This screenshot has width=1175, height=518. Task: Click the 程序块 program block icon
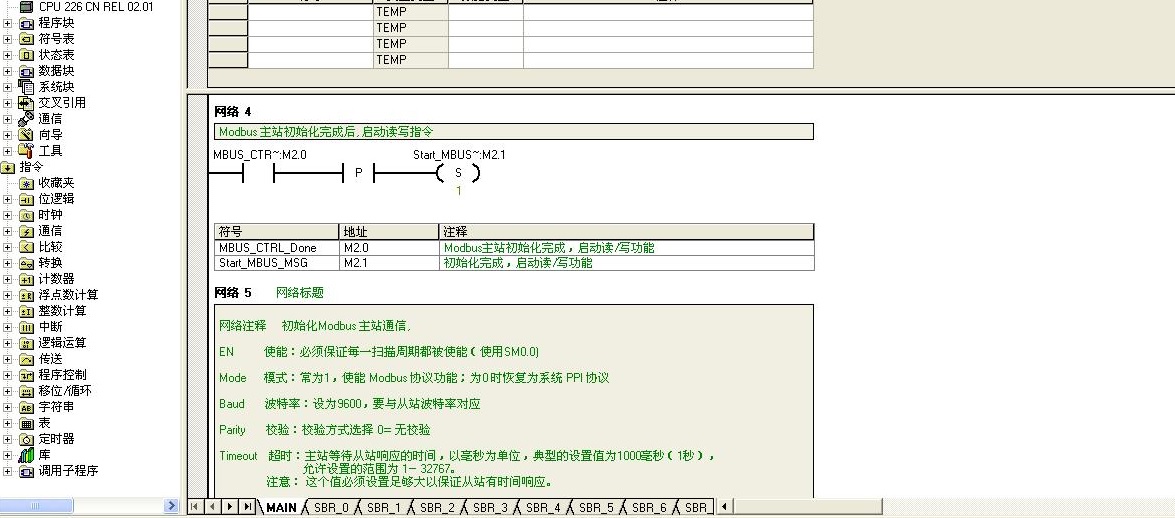tap(26, 23)
